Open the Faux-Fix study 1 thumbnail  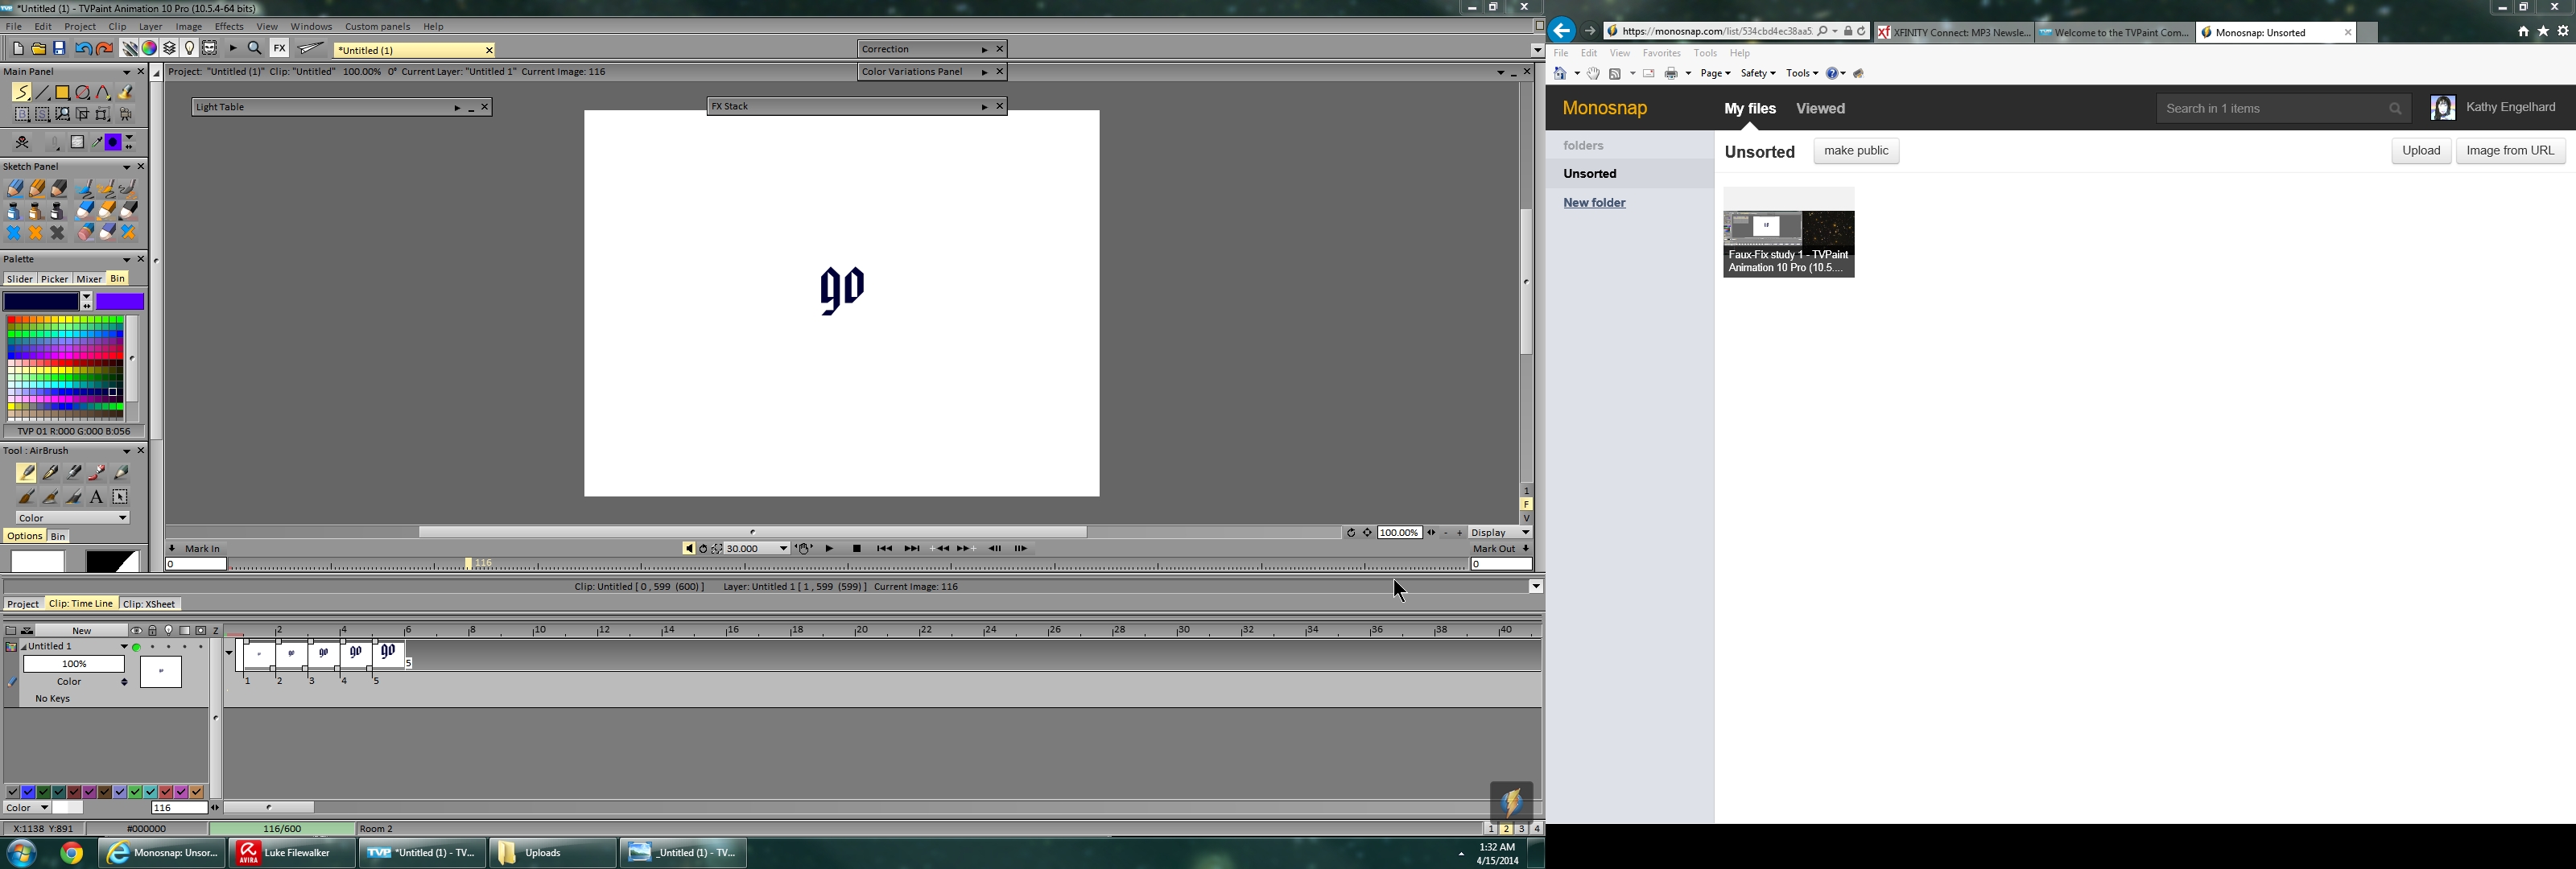pos(1788,233)
